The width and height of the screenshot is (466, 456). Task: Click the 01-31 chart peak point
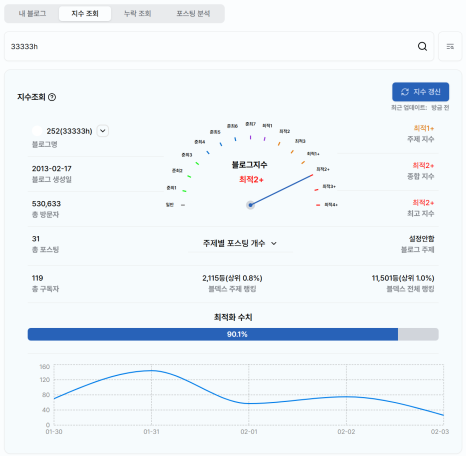151,370
